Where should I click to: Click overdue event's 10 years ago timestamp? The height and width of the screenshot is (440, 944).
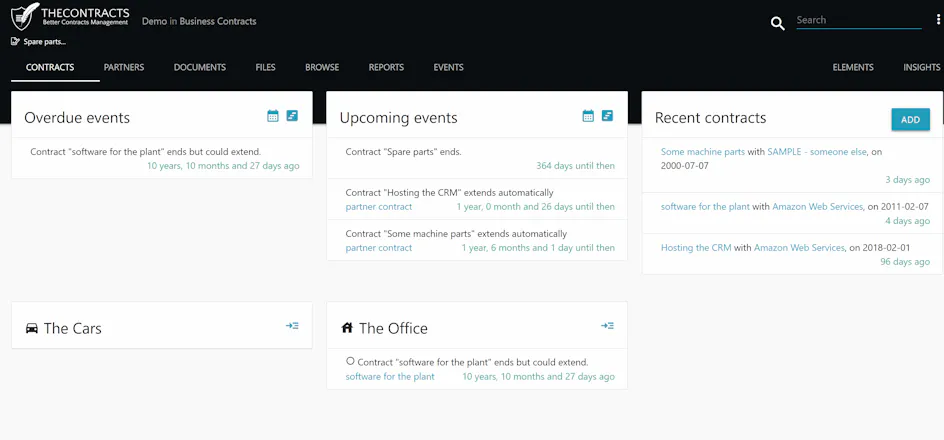[223, 166]
